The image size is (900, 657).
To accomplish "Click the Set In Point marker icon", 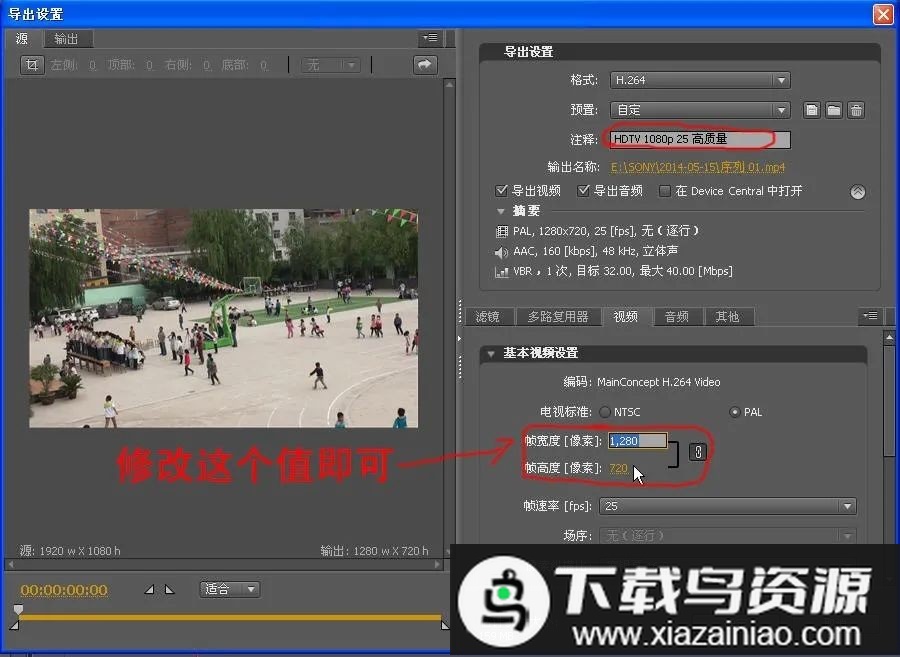I will click(150, 590).
